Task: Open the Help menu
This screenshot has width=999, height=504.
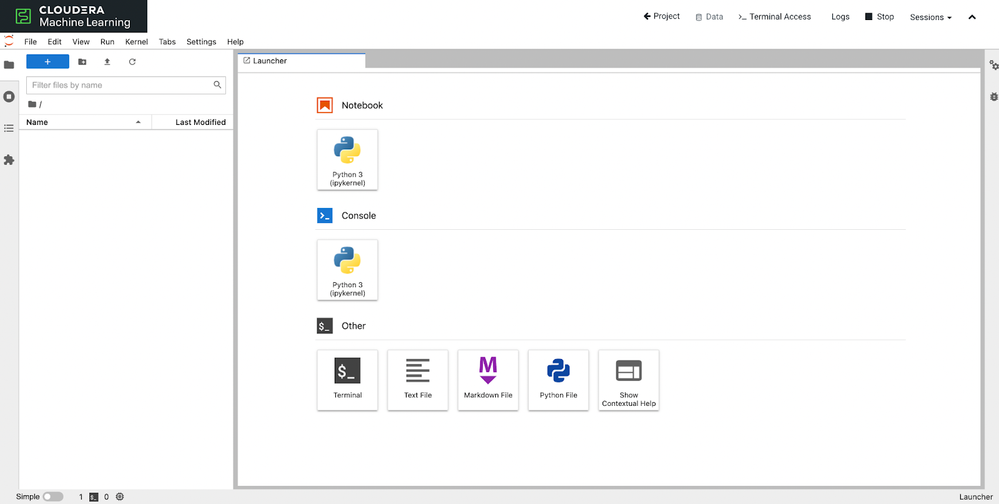Action: [235, 42]
